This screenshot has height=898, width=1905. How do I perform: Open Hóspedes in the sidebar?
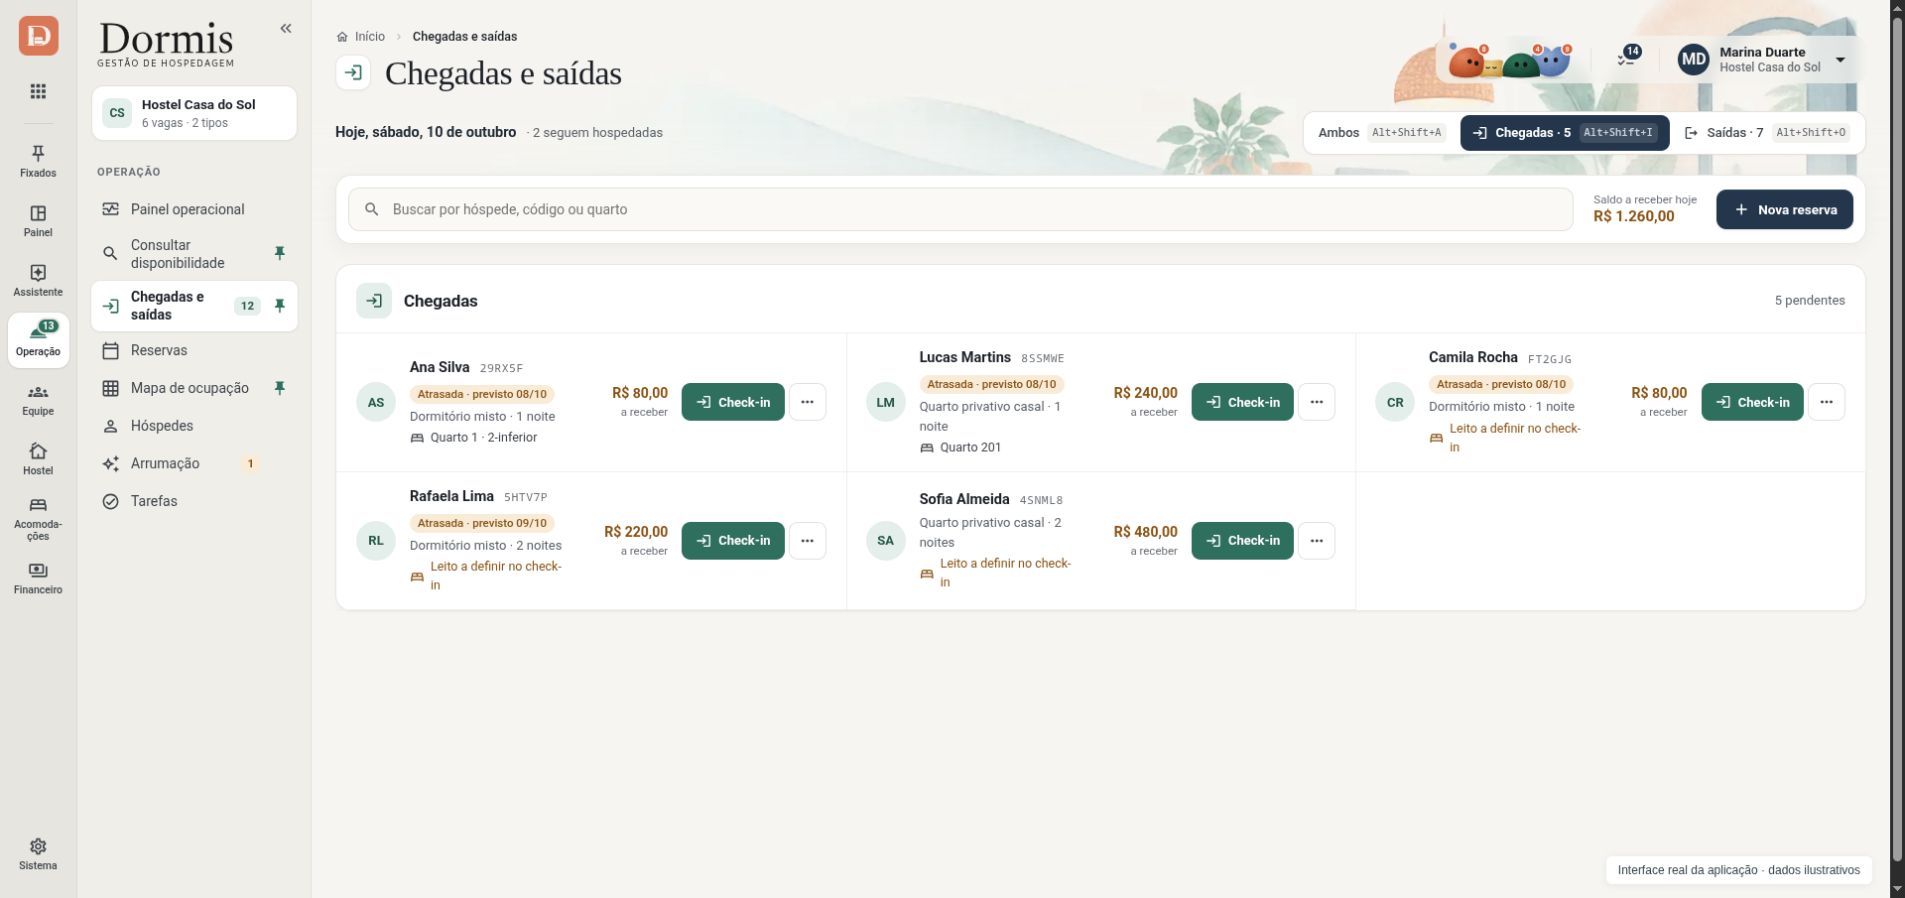(194, 426)
